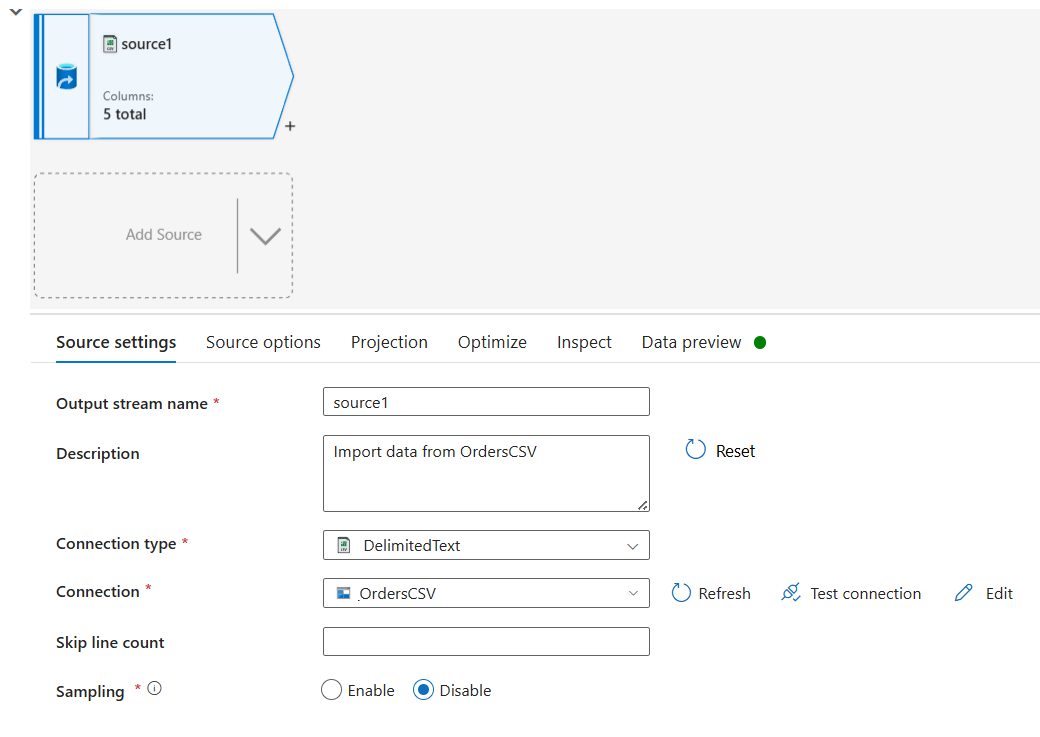Click the '5 total' columns text
This screenshot has width=1040, height=737.
pyautogui.click(x=125, y=114)
